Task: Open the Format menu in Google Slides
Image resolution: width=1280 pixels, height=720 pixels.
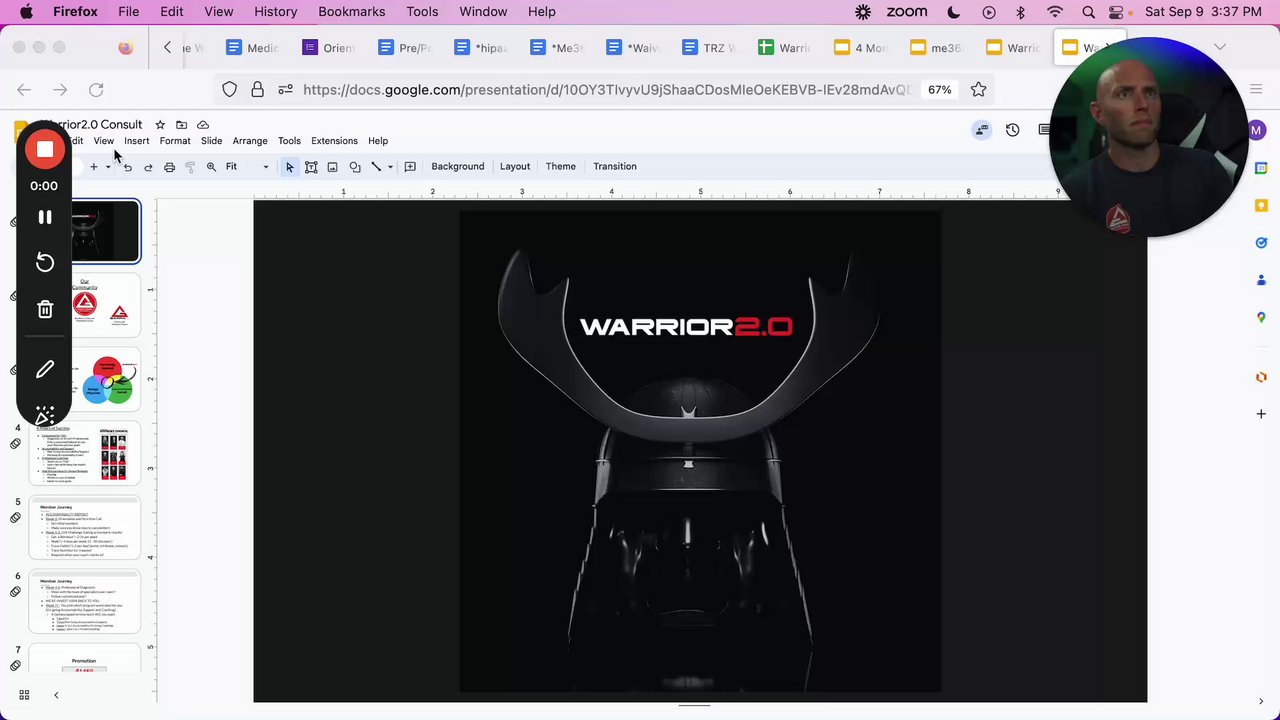Action: 175,141
